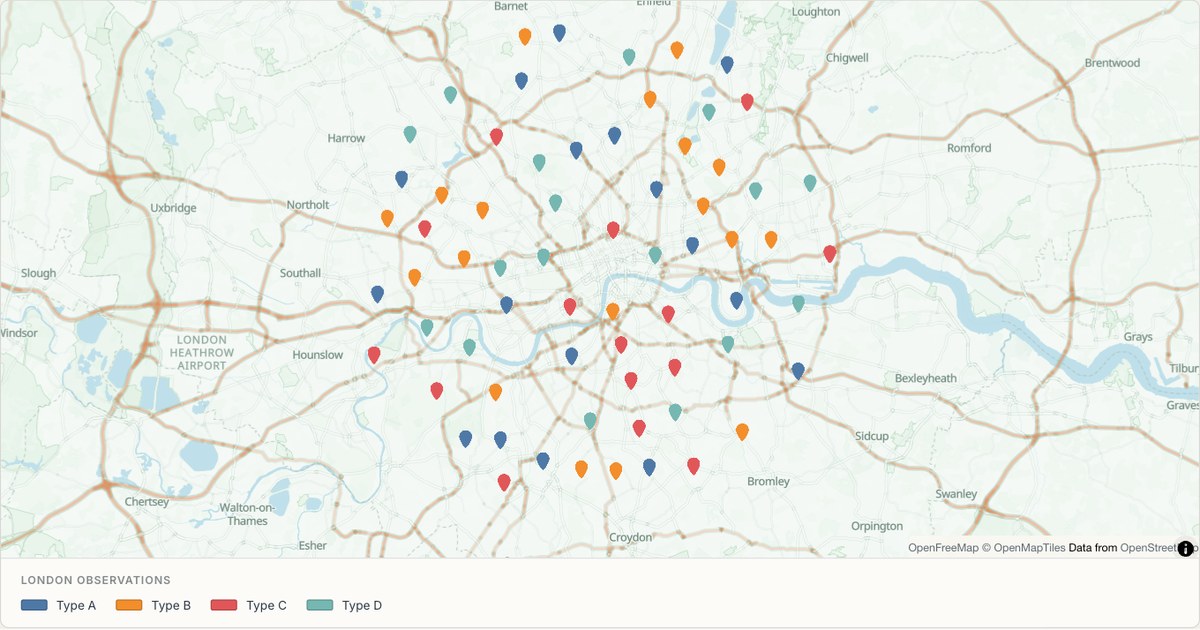Click the Grays place label
This screenshot has width=1200, height=630.
coord(1138,337)
